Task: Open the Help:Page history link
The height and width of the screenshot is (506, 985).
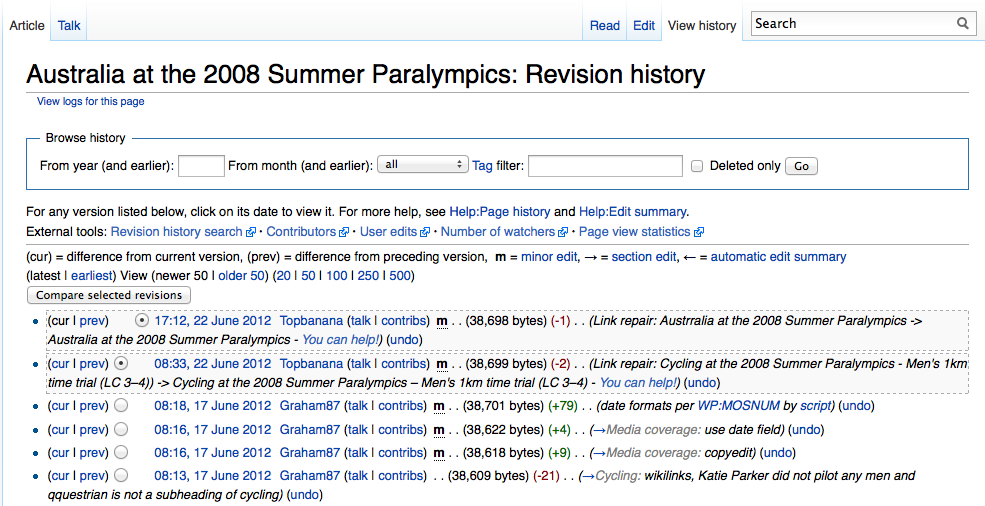Action: tap(499, 212)
